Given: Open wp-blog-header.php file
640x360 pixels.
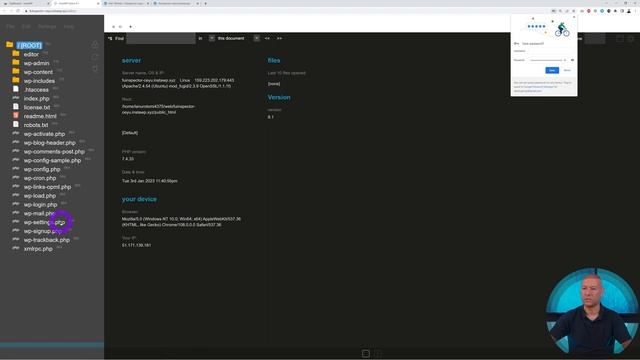Looking at the screenshot, I should [49, 143].
